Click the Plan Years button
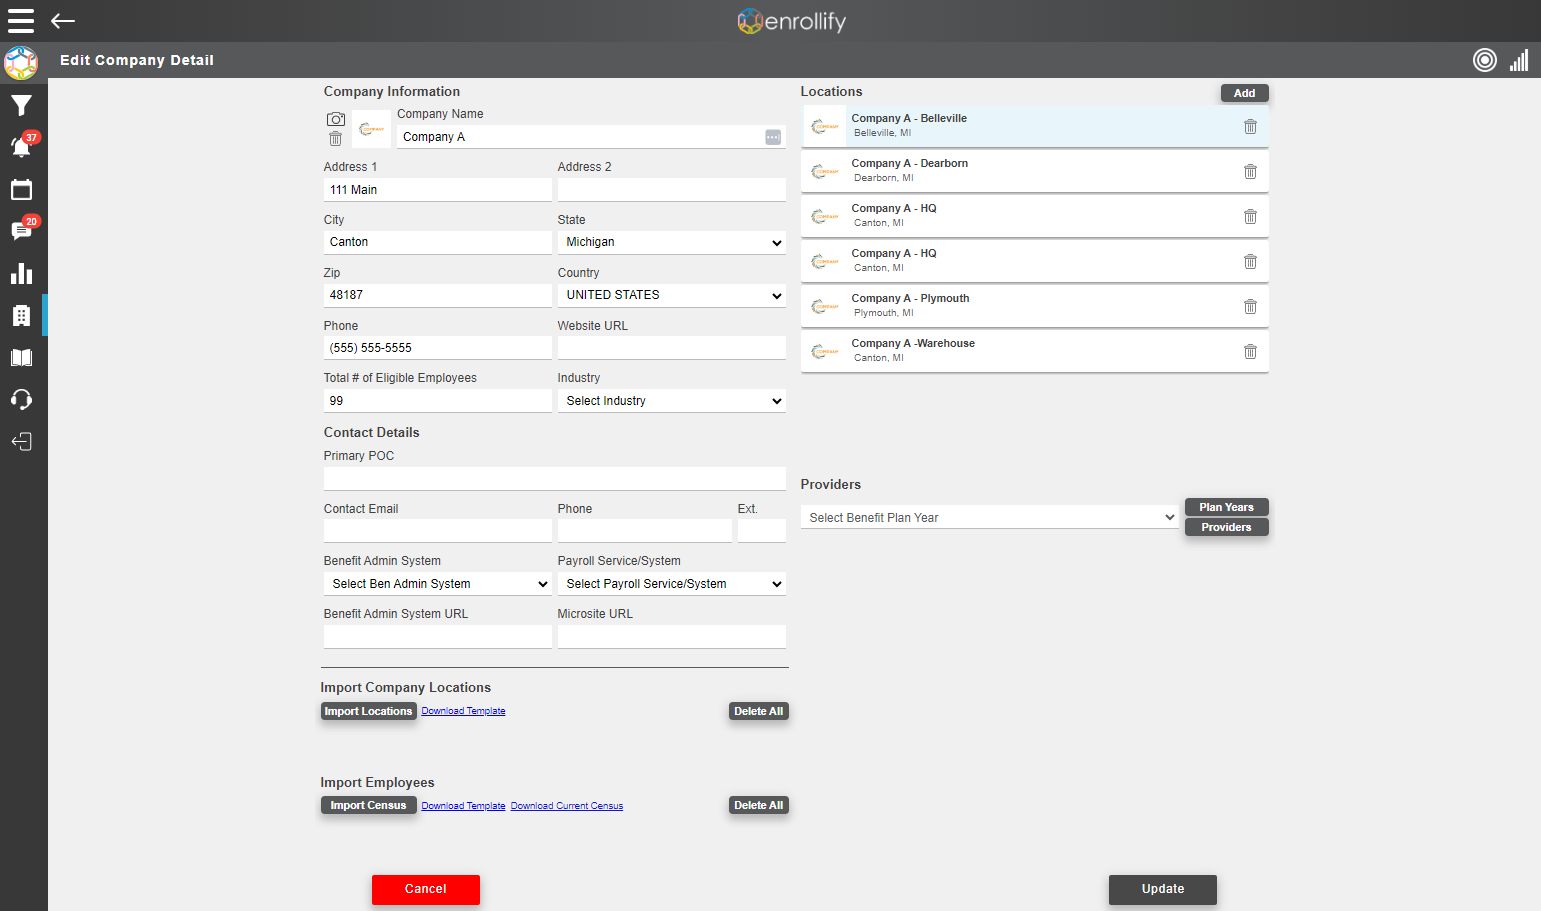 [1226, 507]
